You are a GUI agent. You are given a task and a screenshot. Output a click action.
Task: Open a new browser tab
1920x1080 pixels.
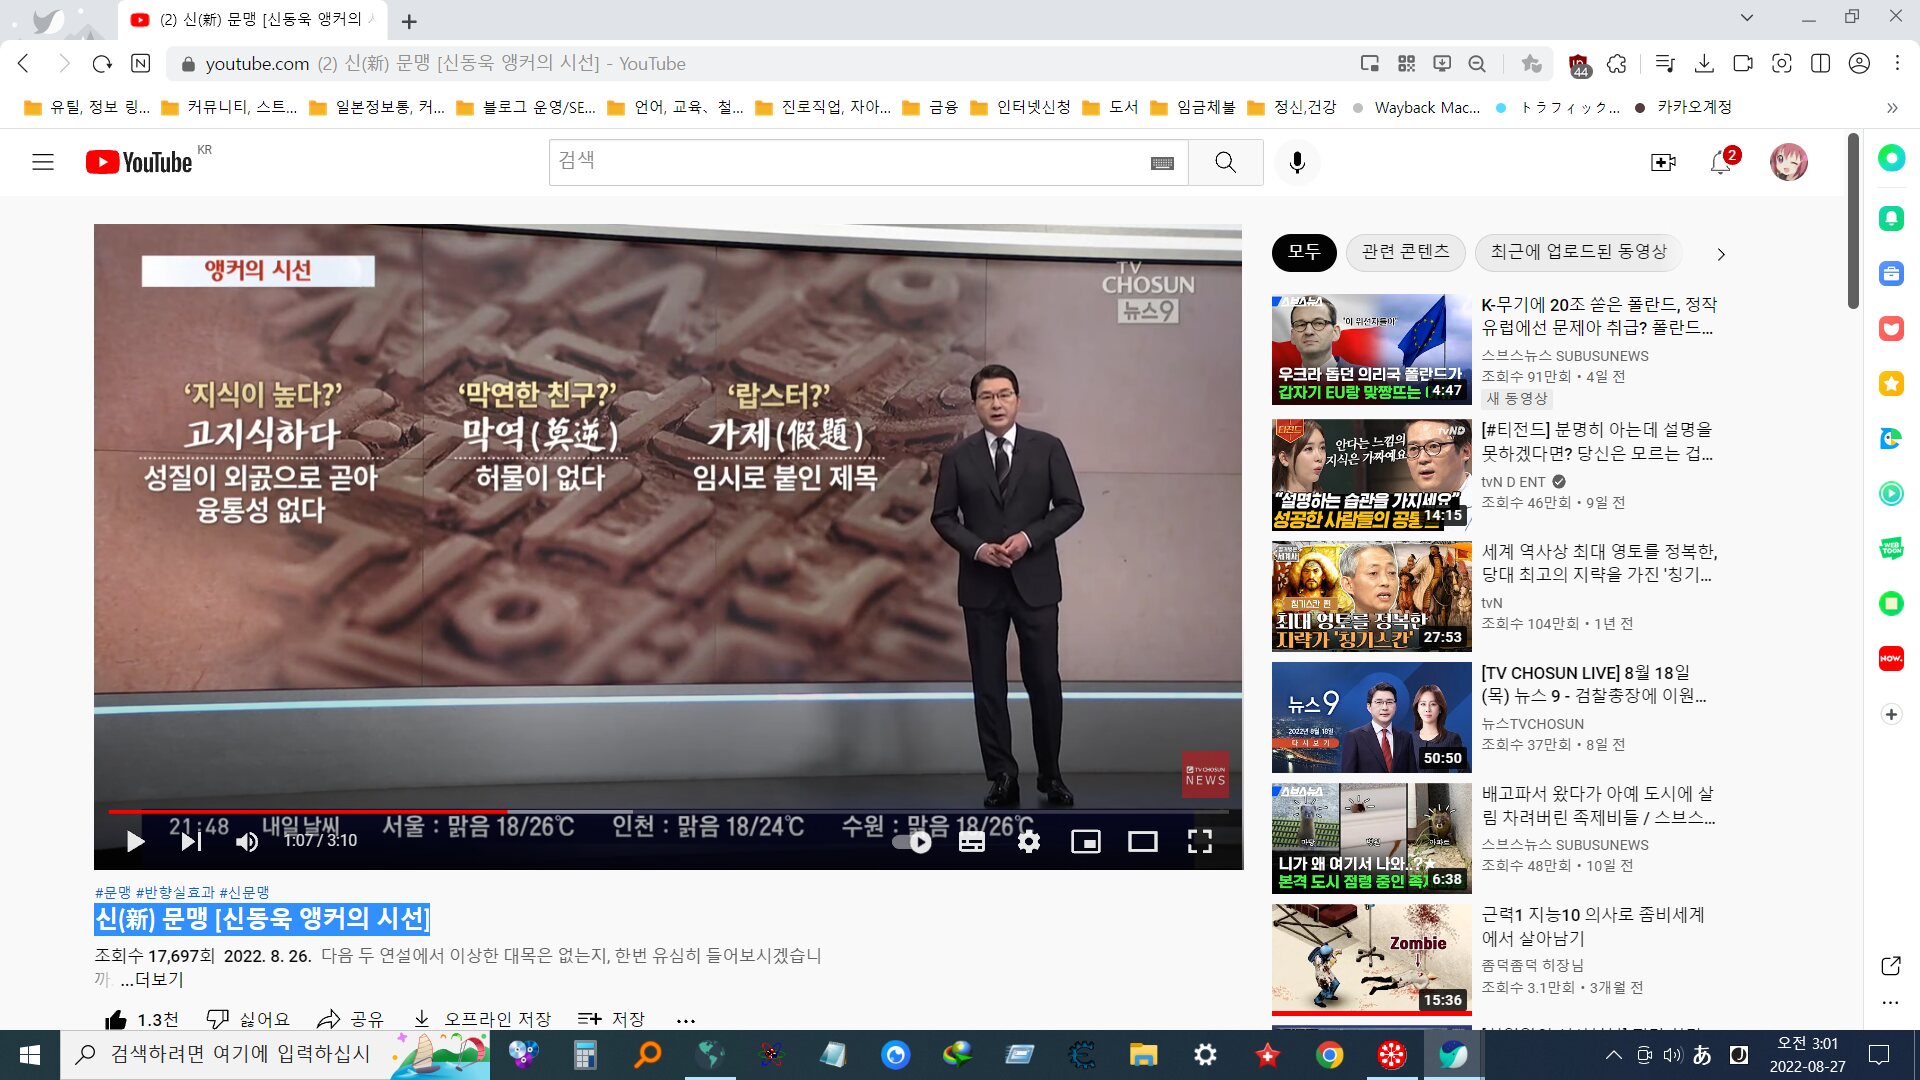tap(409, 21)
